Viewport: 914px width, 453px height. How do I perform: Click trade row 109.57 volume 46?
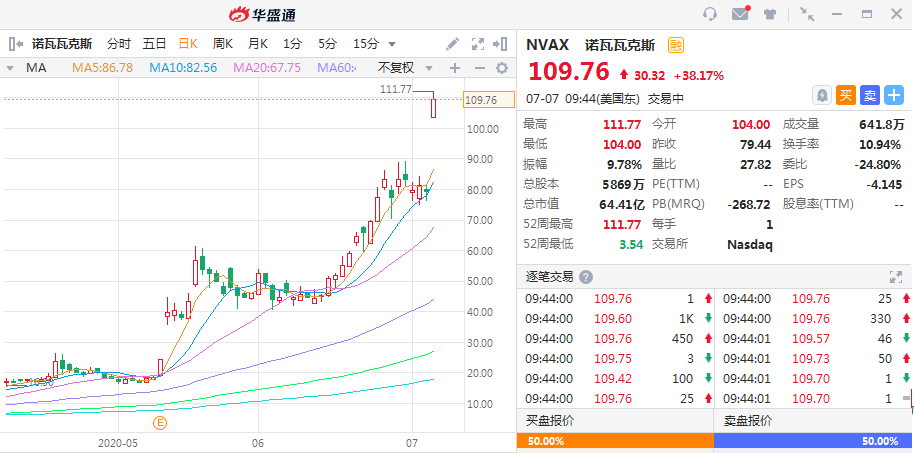coord(814,339)
